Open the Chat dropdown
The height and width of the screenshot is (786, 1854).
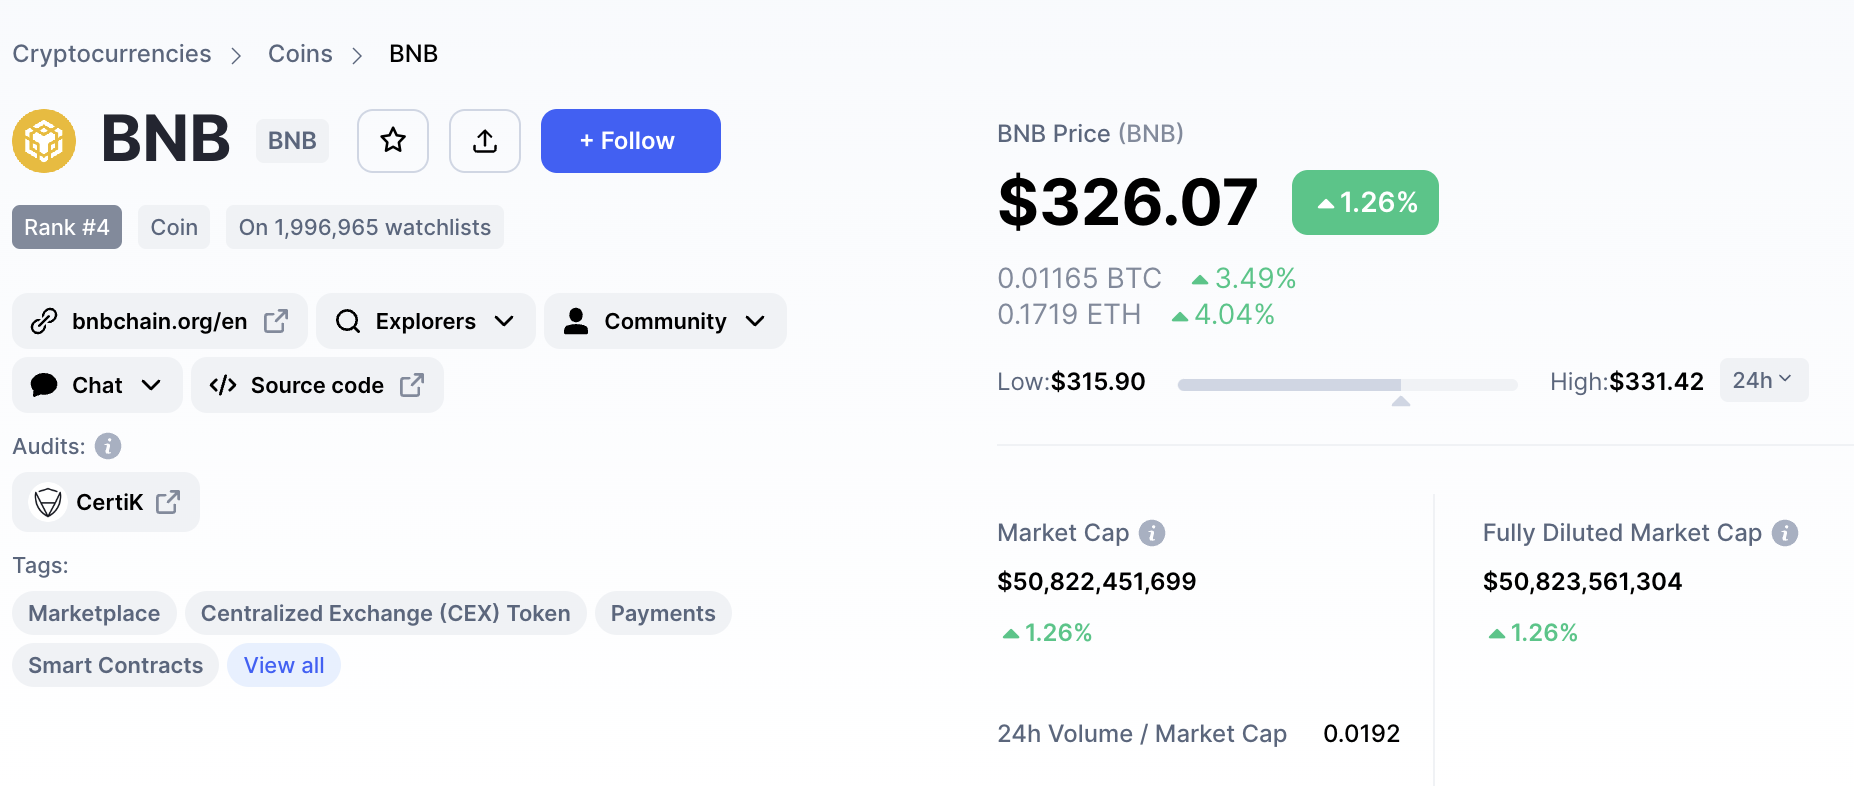(97, 385)
